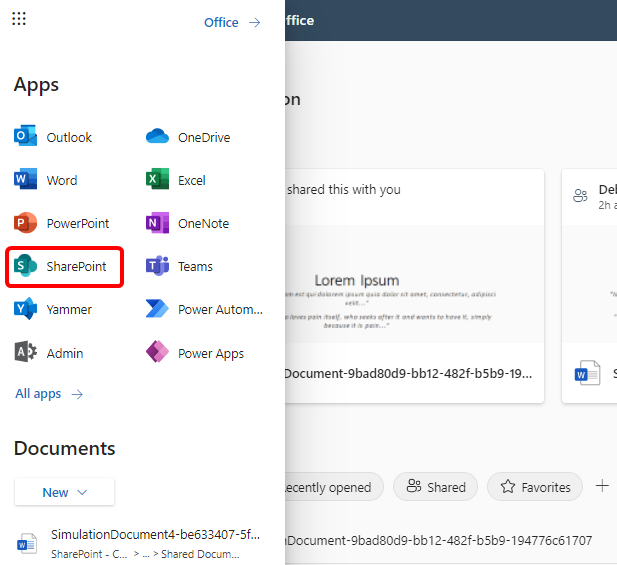Close the app launcher waffle menu
This screenshot has height=565, width=617.
pyautogui.click(x=19, y=20)
